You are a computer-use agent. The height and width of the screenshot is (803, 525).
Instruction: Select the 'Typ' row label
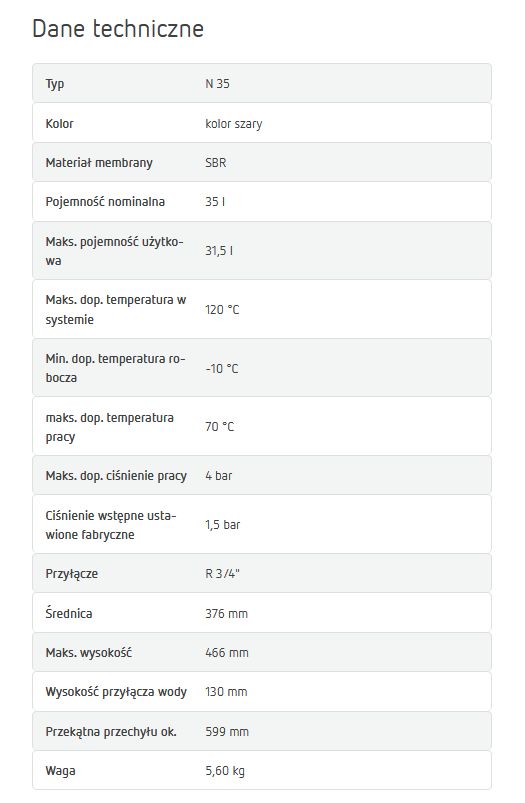tap(55, 84)
